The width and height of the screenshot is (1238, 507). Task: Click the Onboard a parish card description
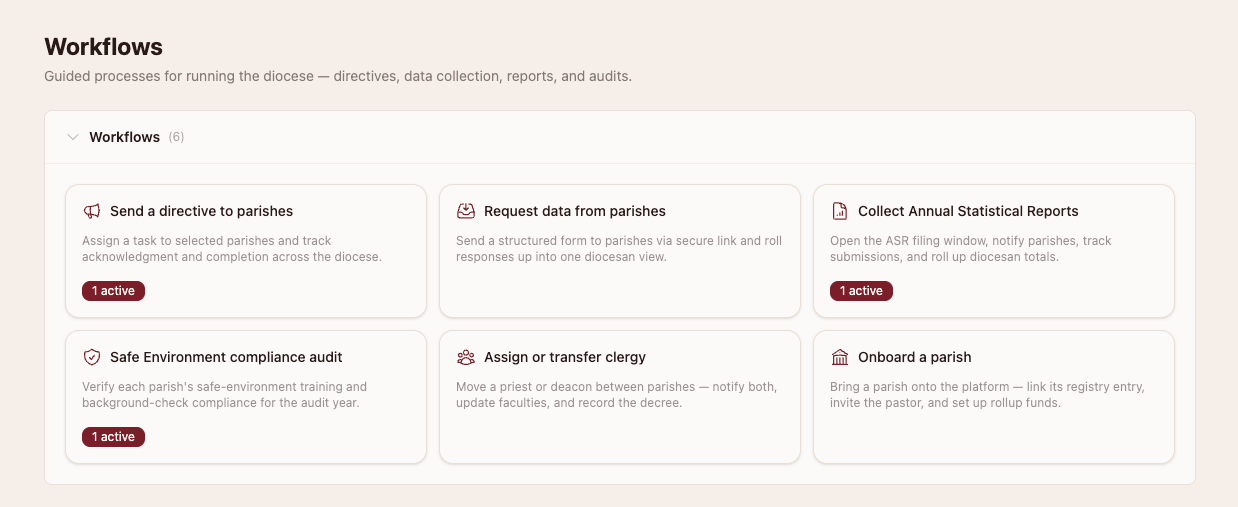[x=987, y=395]
